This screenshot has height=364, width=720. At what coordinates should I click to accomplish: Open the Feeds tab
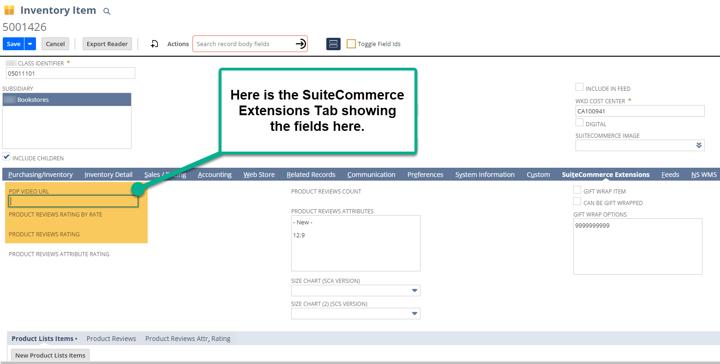point(670,174)
